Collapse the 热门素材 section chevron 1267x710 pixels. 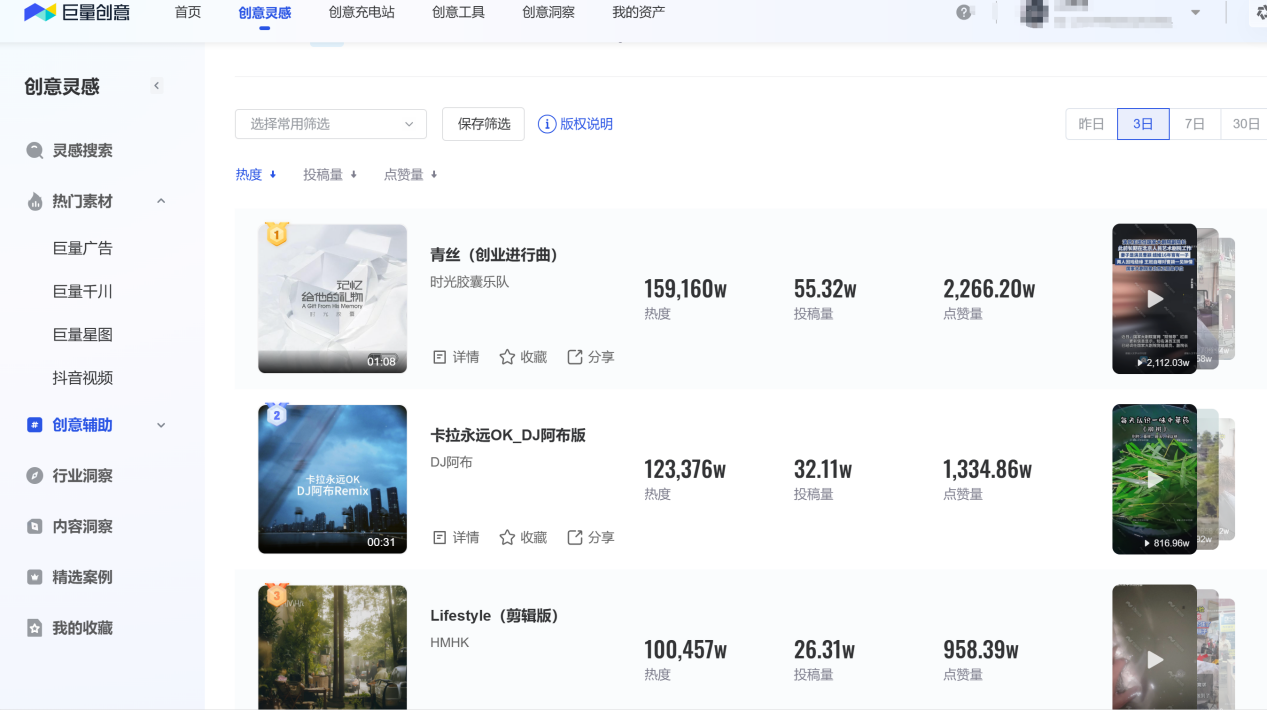pos(161,201)
